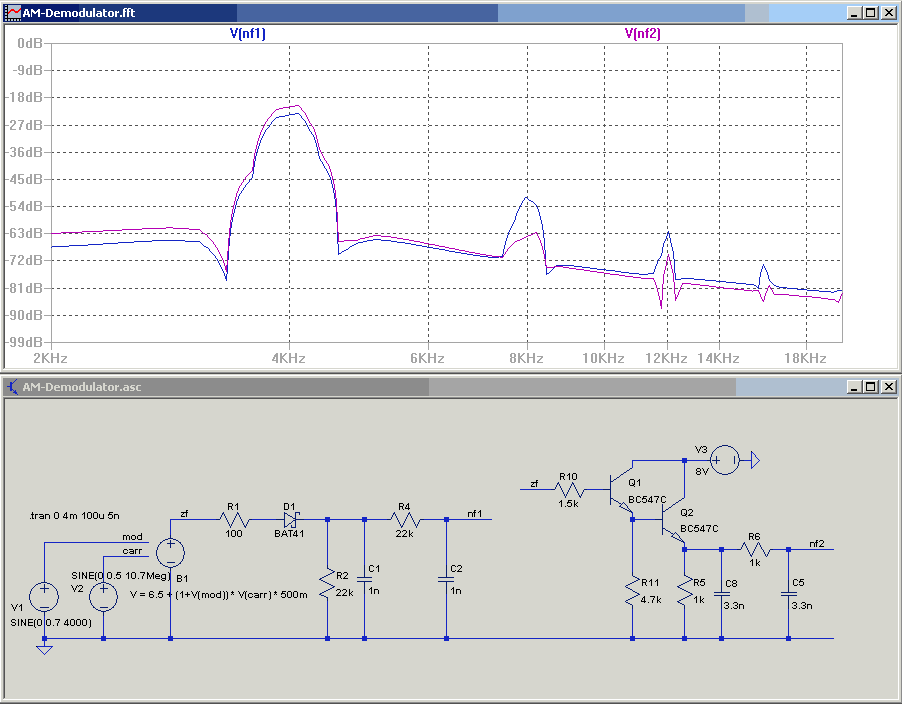Click the B1 voltage expression text
This screenshot has height=704, width=902.
pos(219,595)
